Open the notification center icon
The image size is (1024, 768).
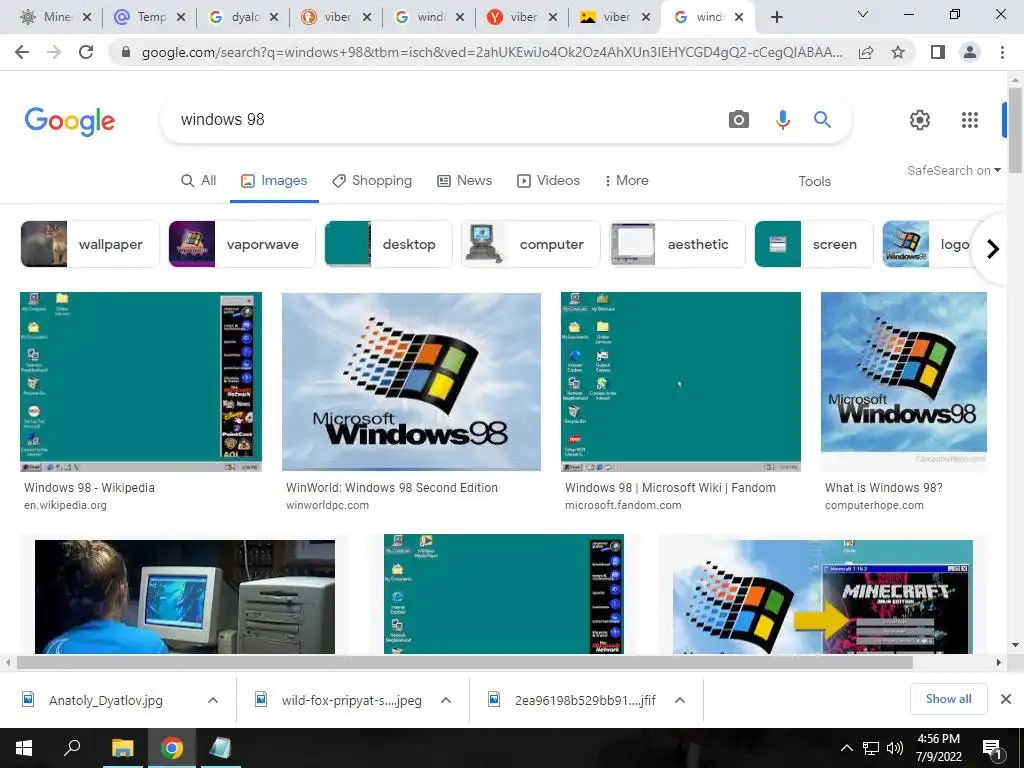click(992, 749)
